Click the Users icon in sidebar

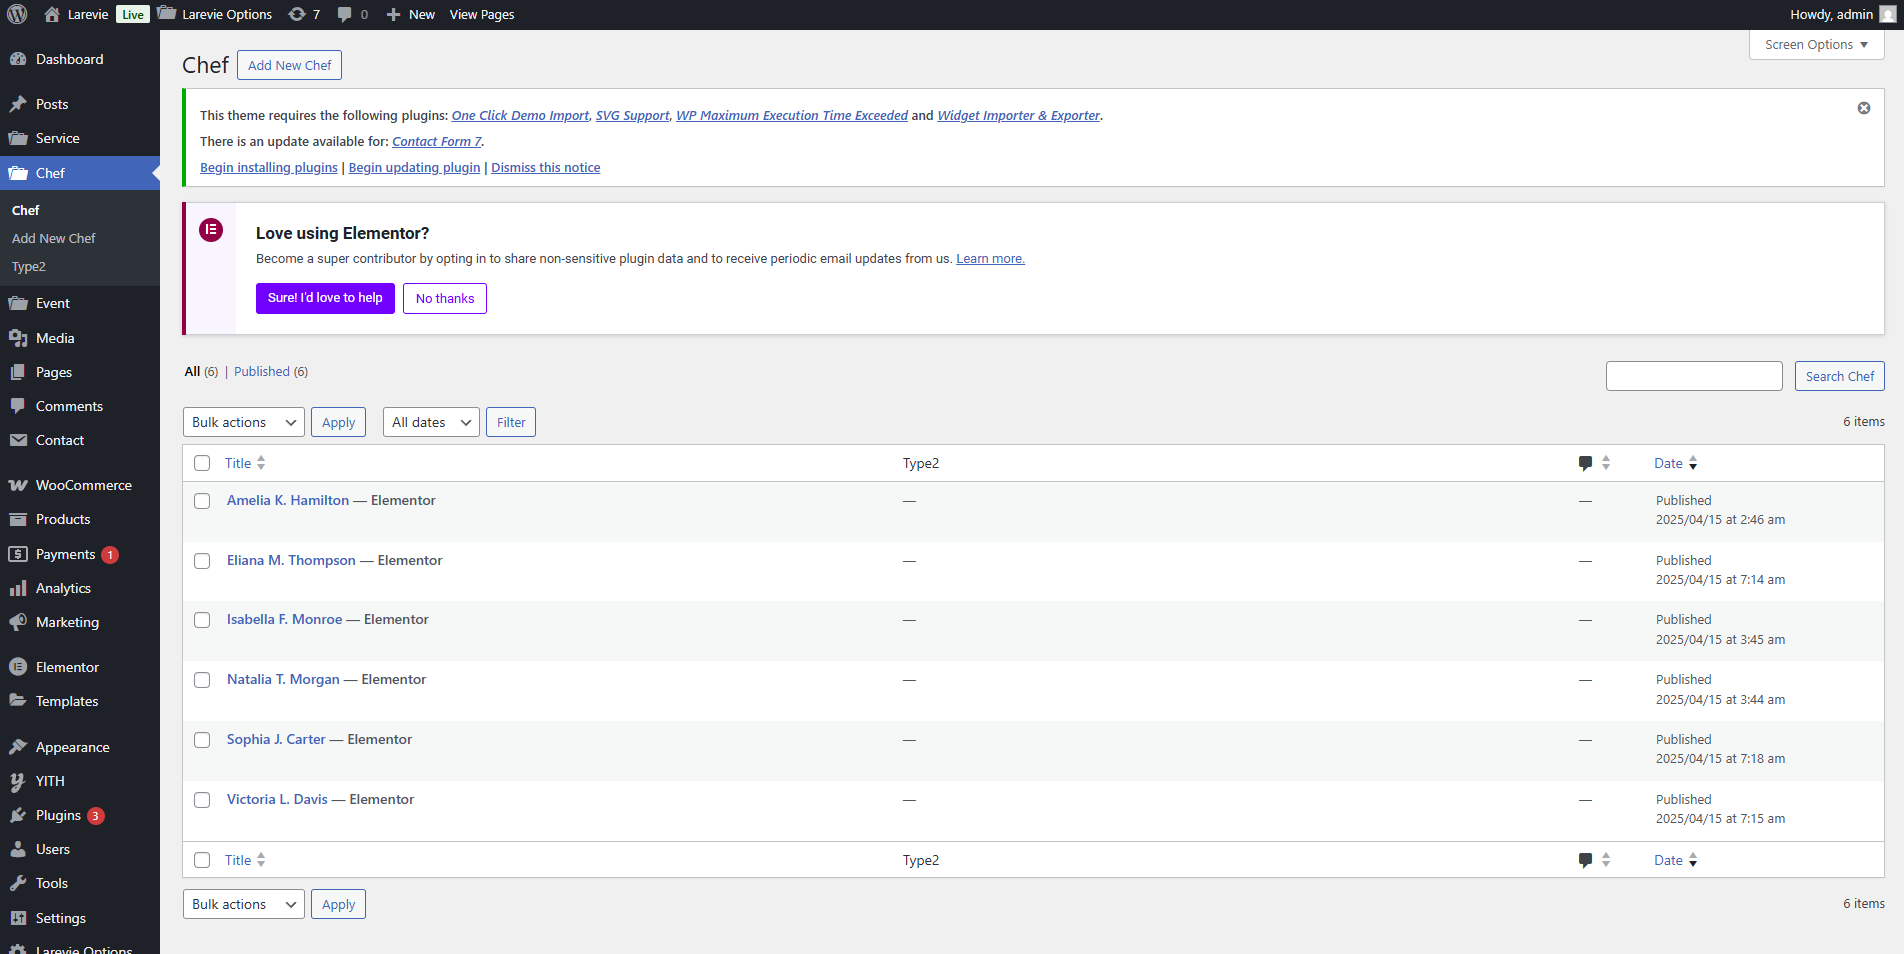point(18,849)
